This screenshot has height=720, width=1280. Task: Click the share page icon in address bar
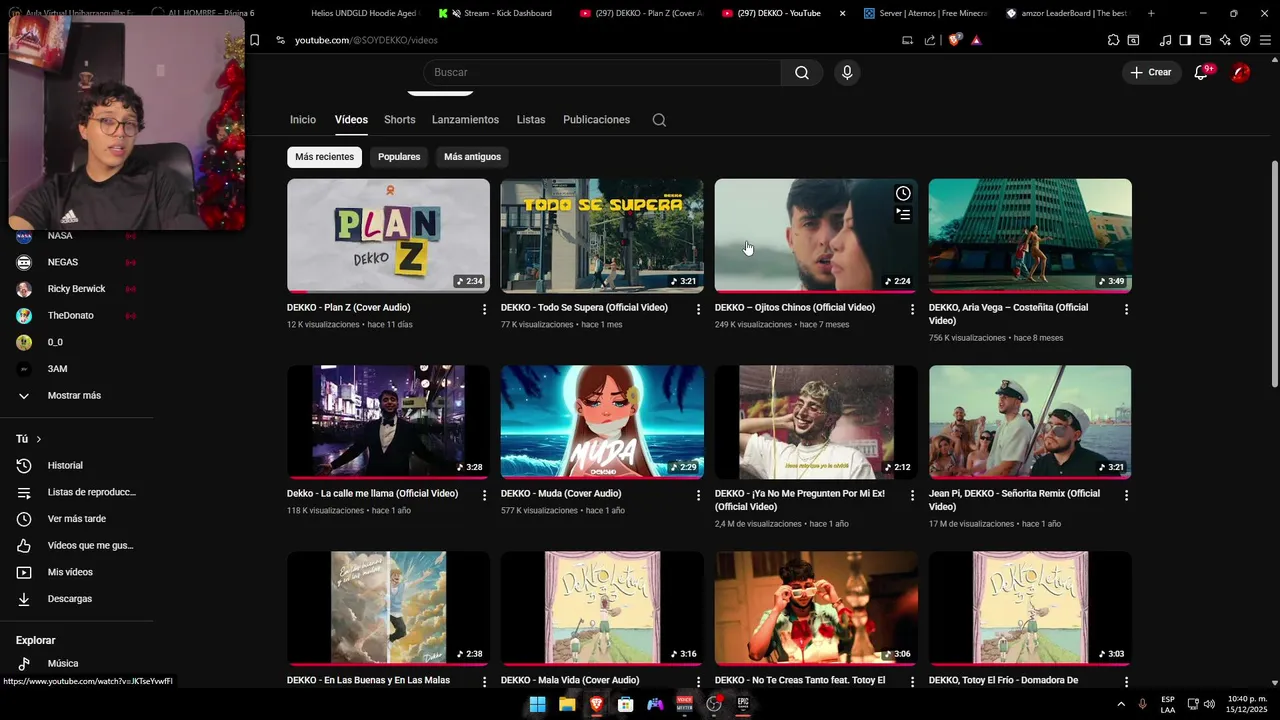[930, 40]
